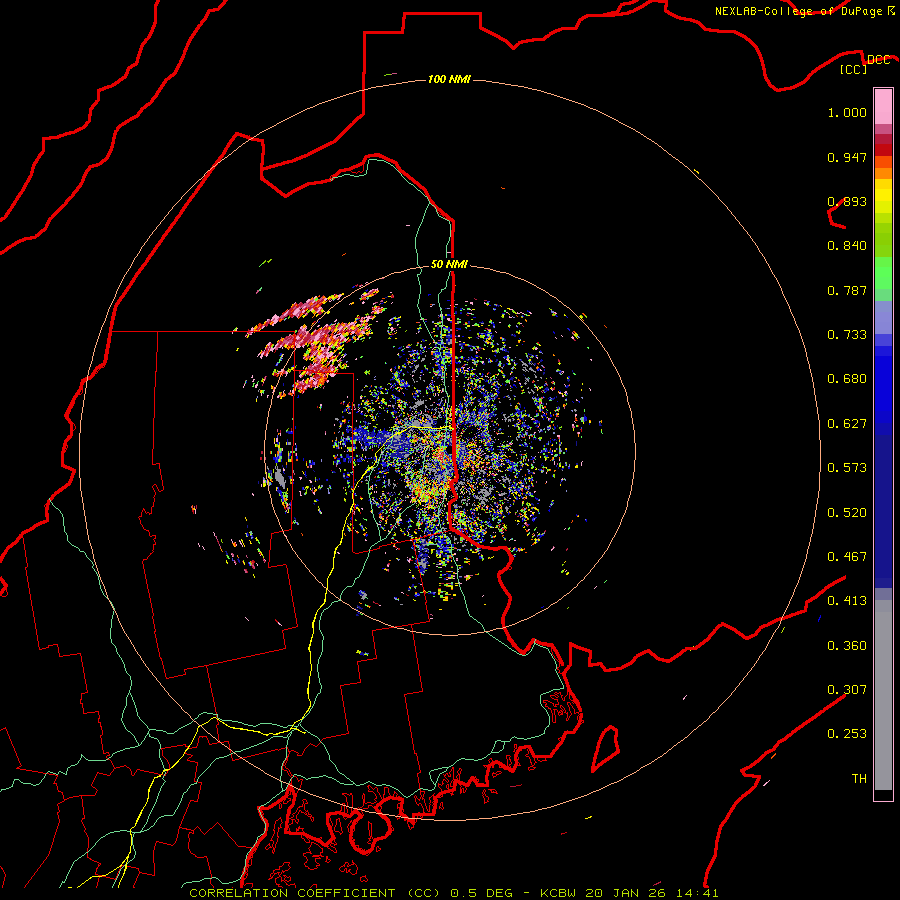Click the 0.680 legend value

(847, 379)
